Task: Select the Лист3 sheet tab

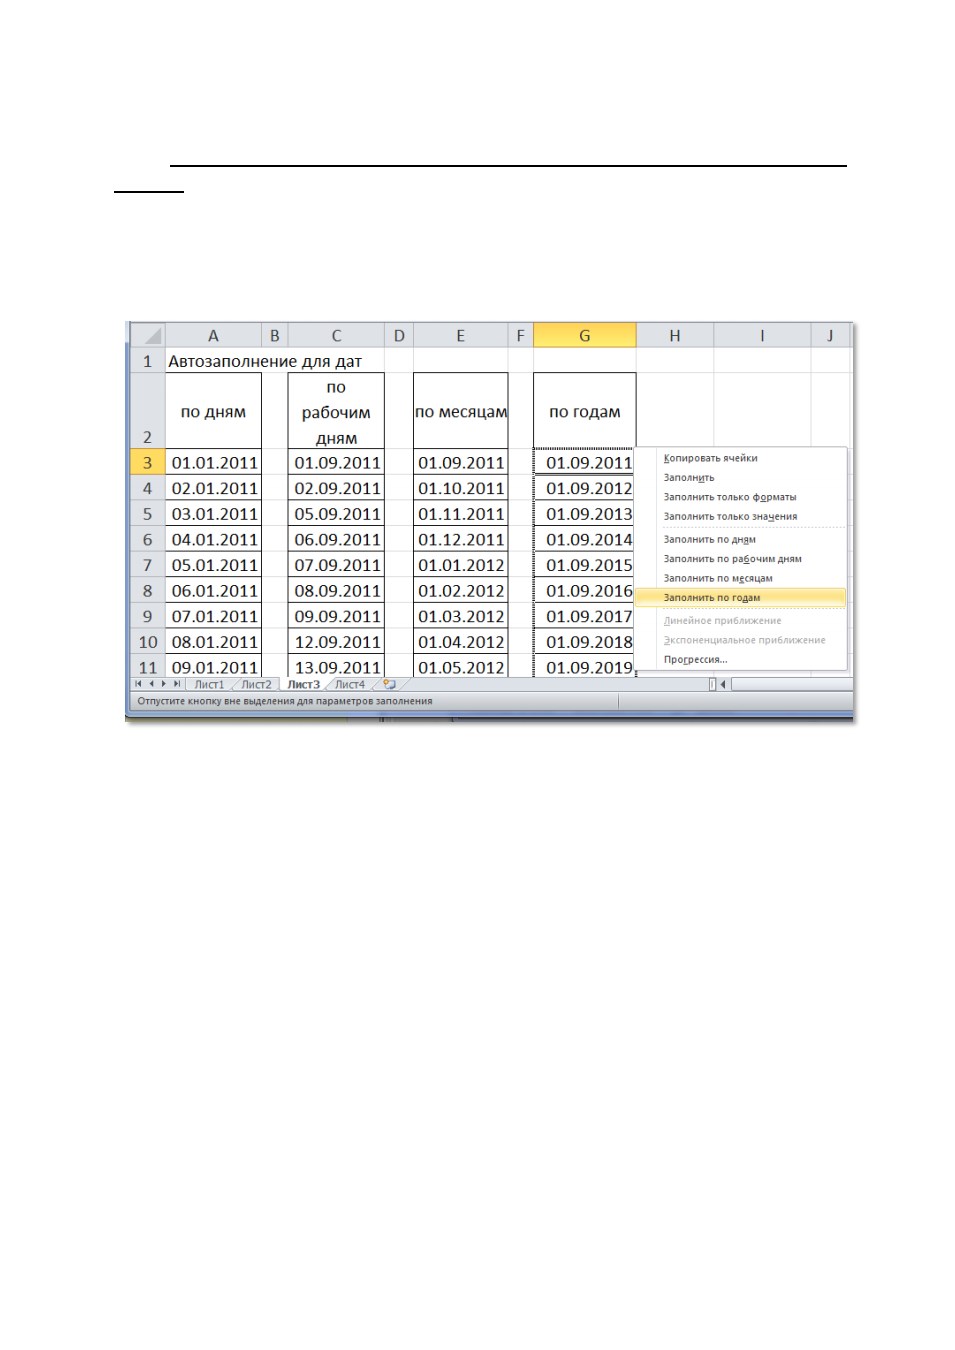Action: coord(303,685)
